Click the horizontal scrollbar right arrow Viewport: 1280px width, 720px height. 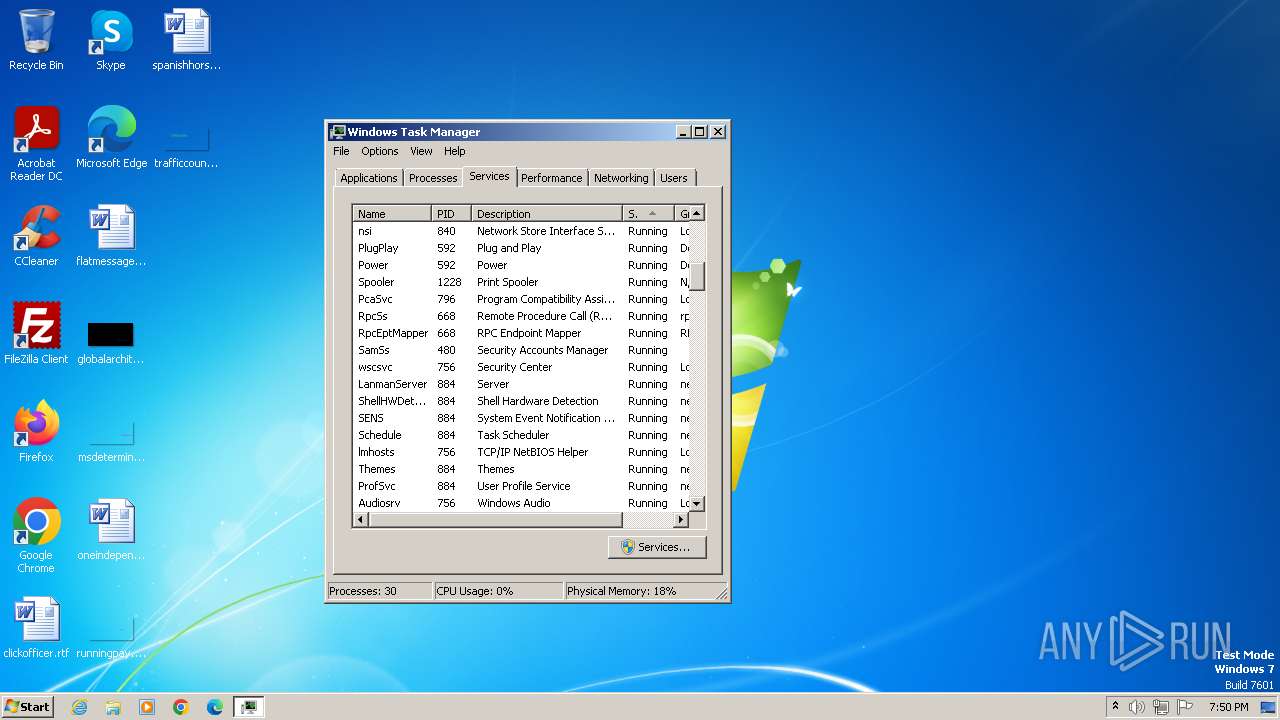click(682, 520)
